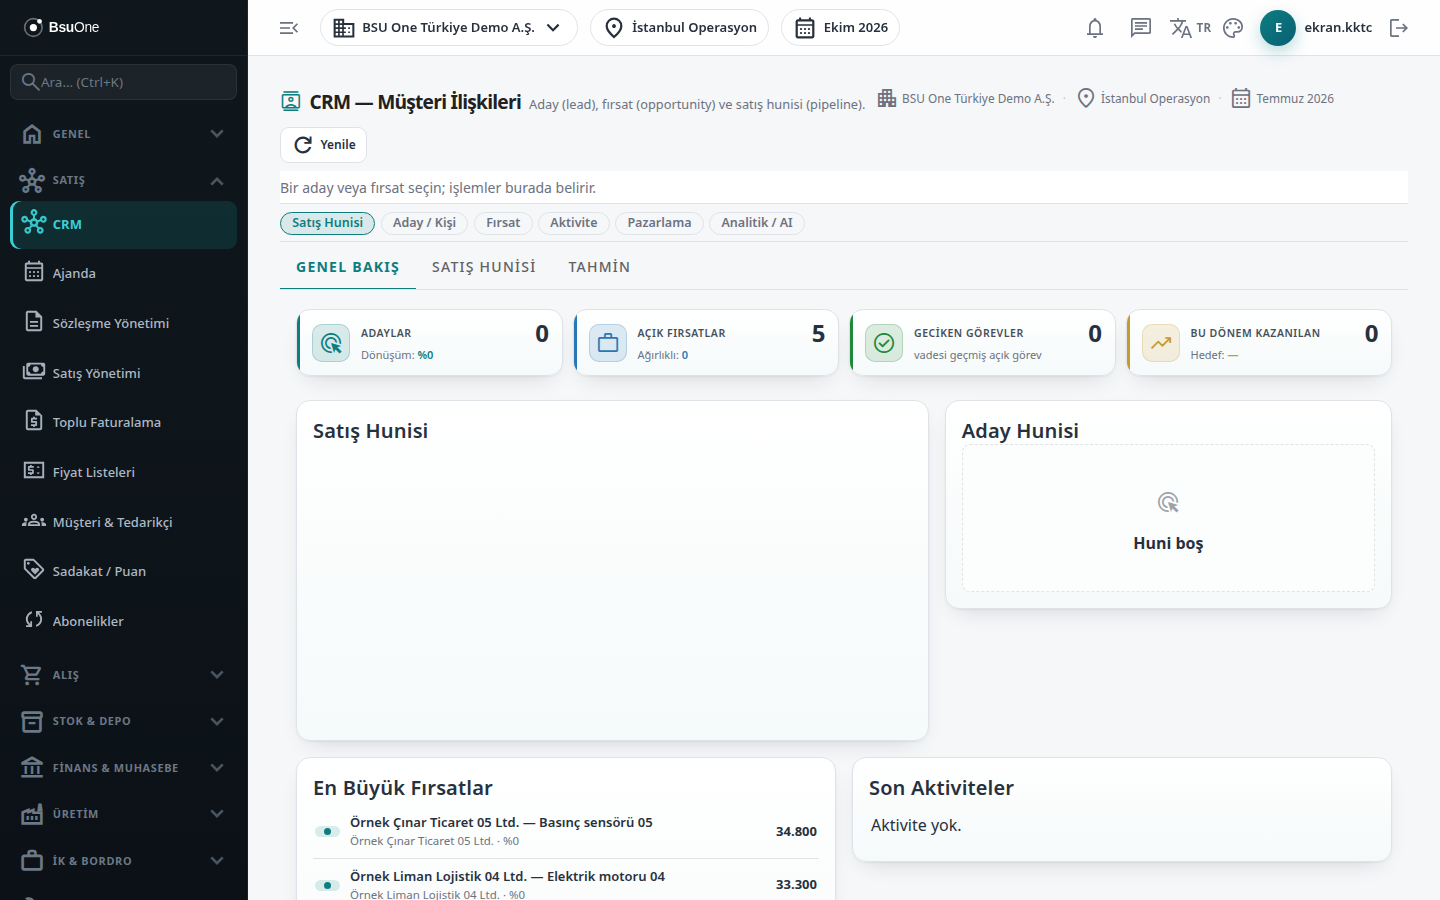Expand the GENEL section
Screen dimensions: 1440x900
tap(124, 134)
